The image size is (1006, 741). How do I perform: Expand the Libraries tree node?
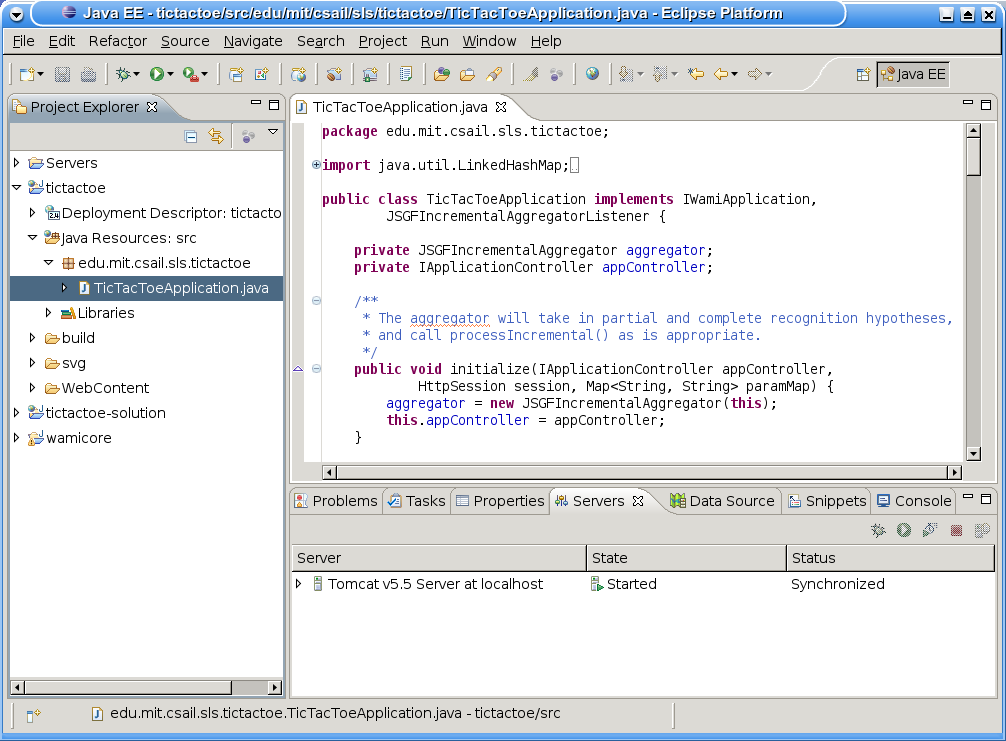click(x=49, y=313)
